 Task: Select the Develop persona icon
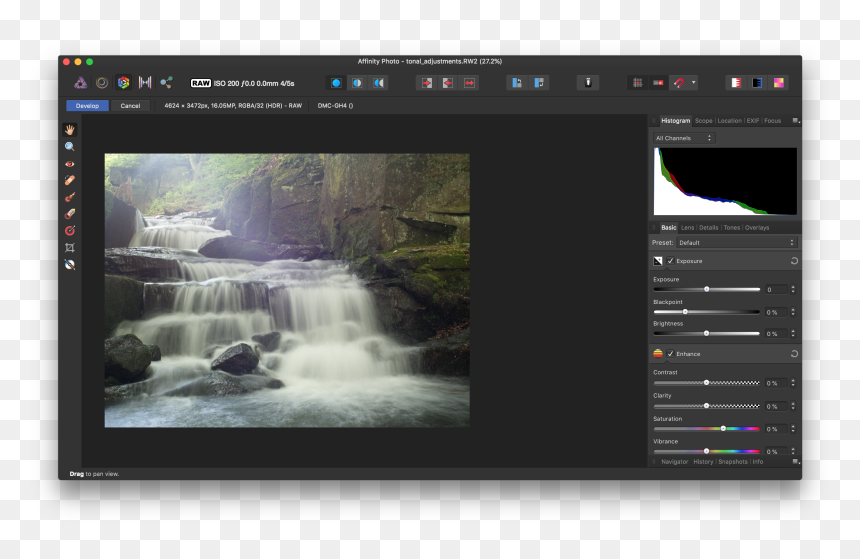[123, 83]
